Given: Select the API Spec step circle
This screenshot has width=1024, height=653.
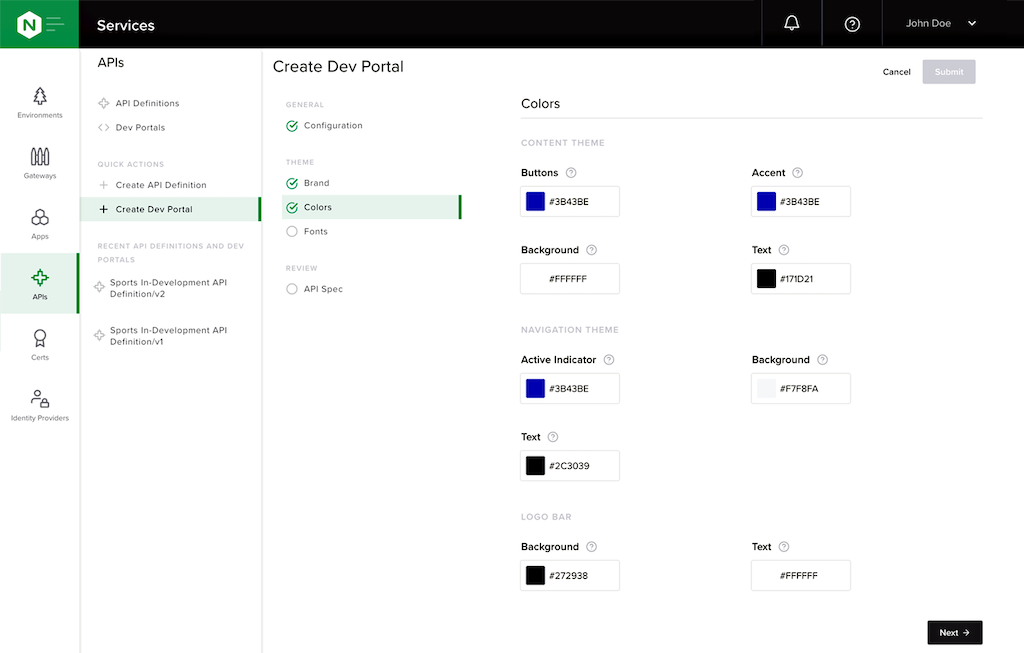Looking at the screenshot, I should click(292, 289).
